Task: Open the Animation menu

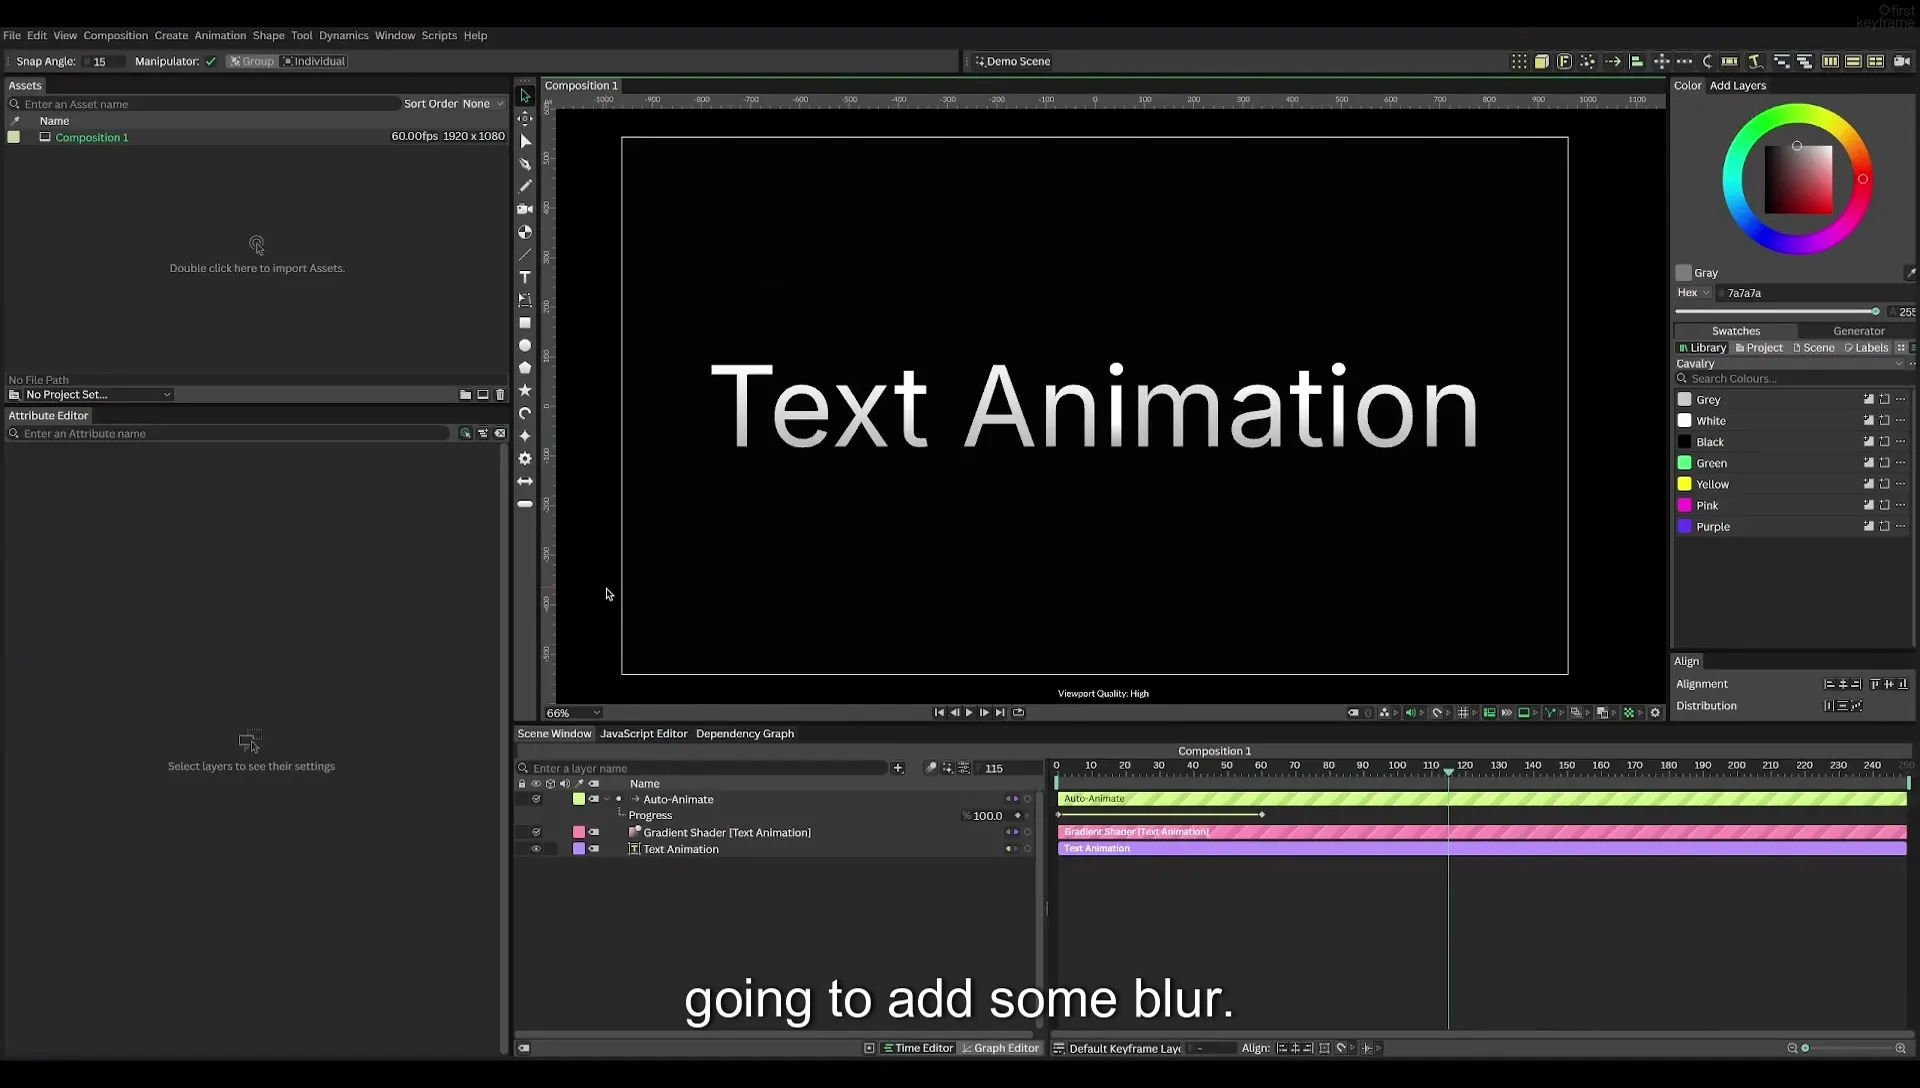Action: (x=220, y=36)
